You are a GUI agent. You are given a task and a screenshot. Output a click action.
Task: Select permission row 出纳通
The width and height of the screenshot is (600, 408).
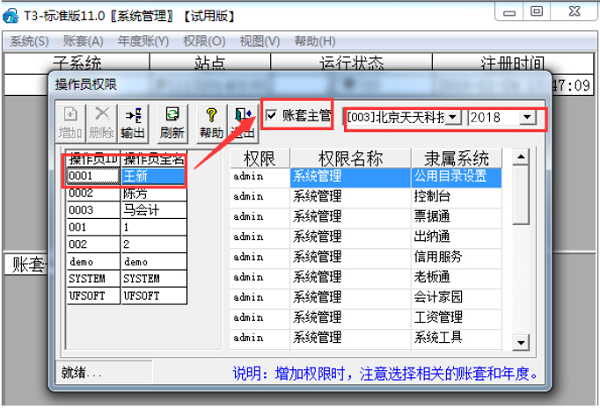[365, 238]
